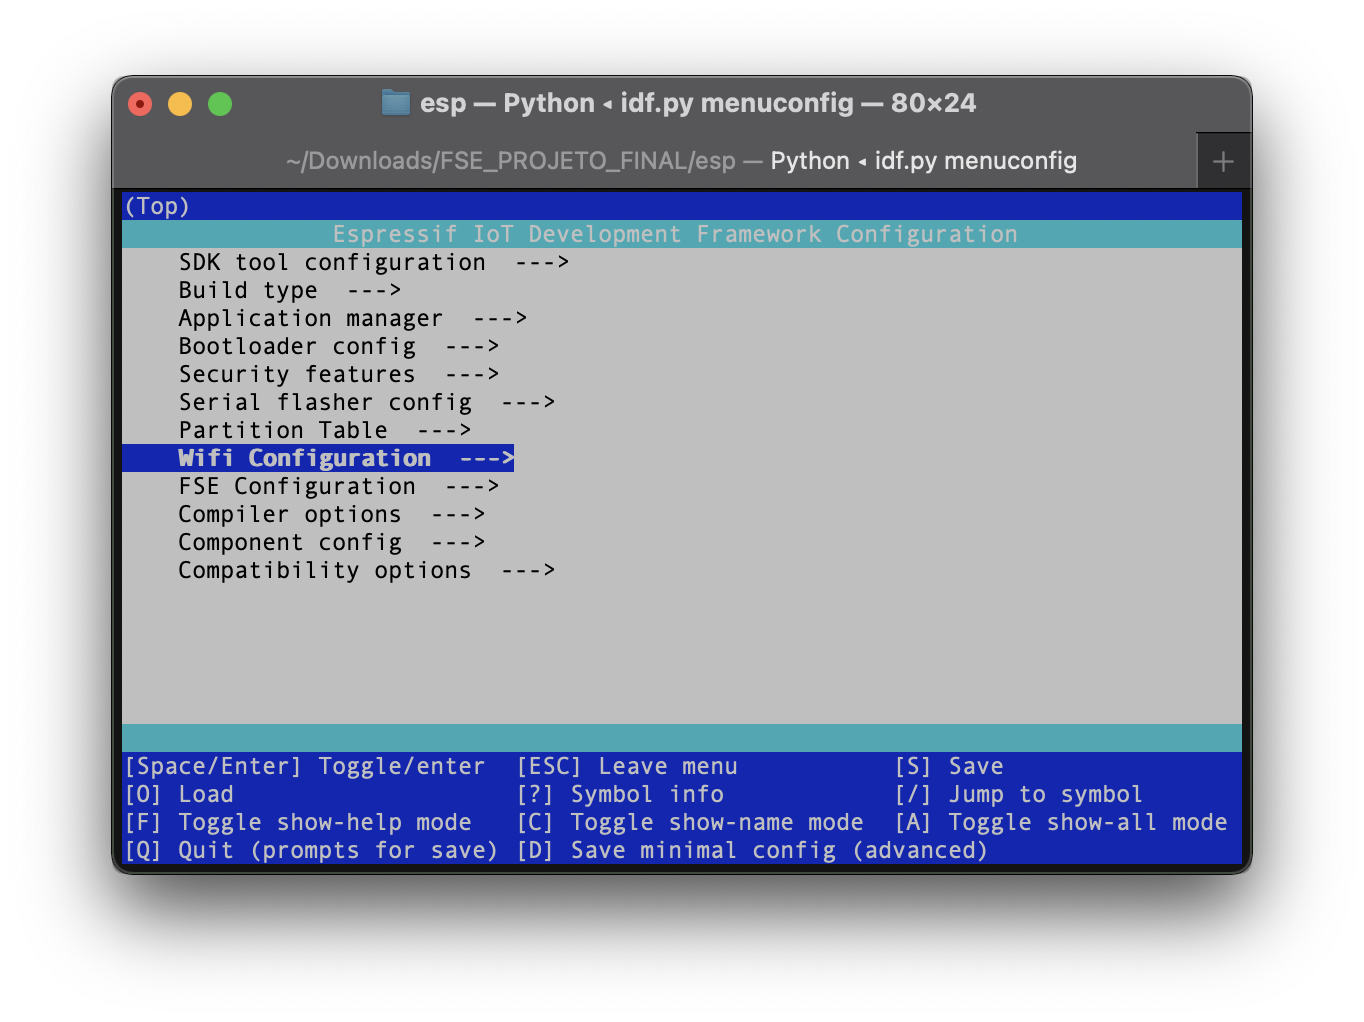Screen dimensions: 1364x1022
Task: Click the Espressif IoT Development Framework Configuration header
Action: (x=675, y=234)
